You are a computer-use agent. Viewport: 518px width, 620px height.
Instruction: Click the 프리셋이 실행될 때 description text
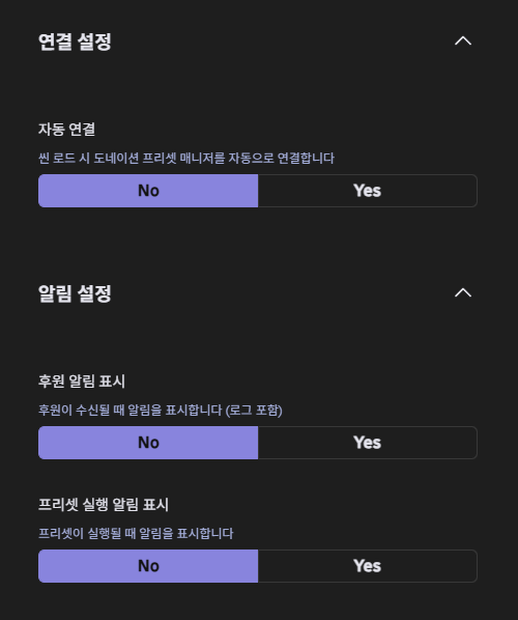[136, 533]
